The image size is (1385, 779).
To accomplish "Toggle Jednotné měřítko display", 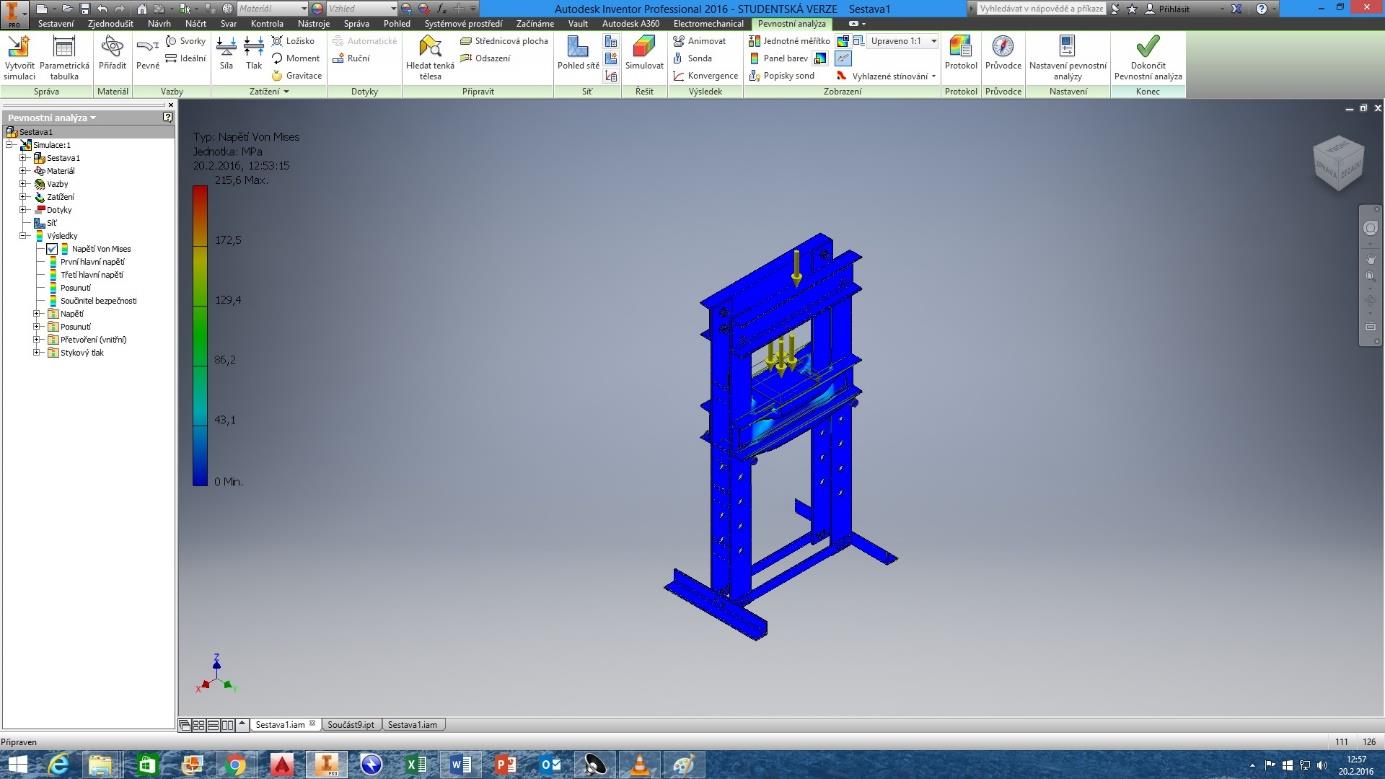I will tap(789, 41).
